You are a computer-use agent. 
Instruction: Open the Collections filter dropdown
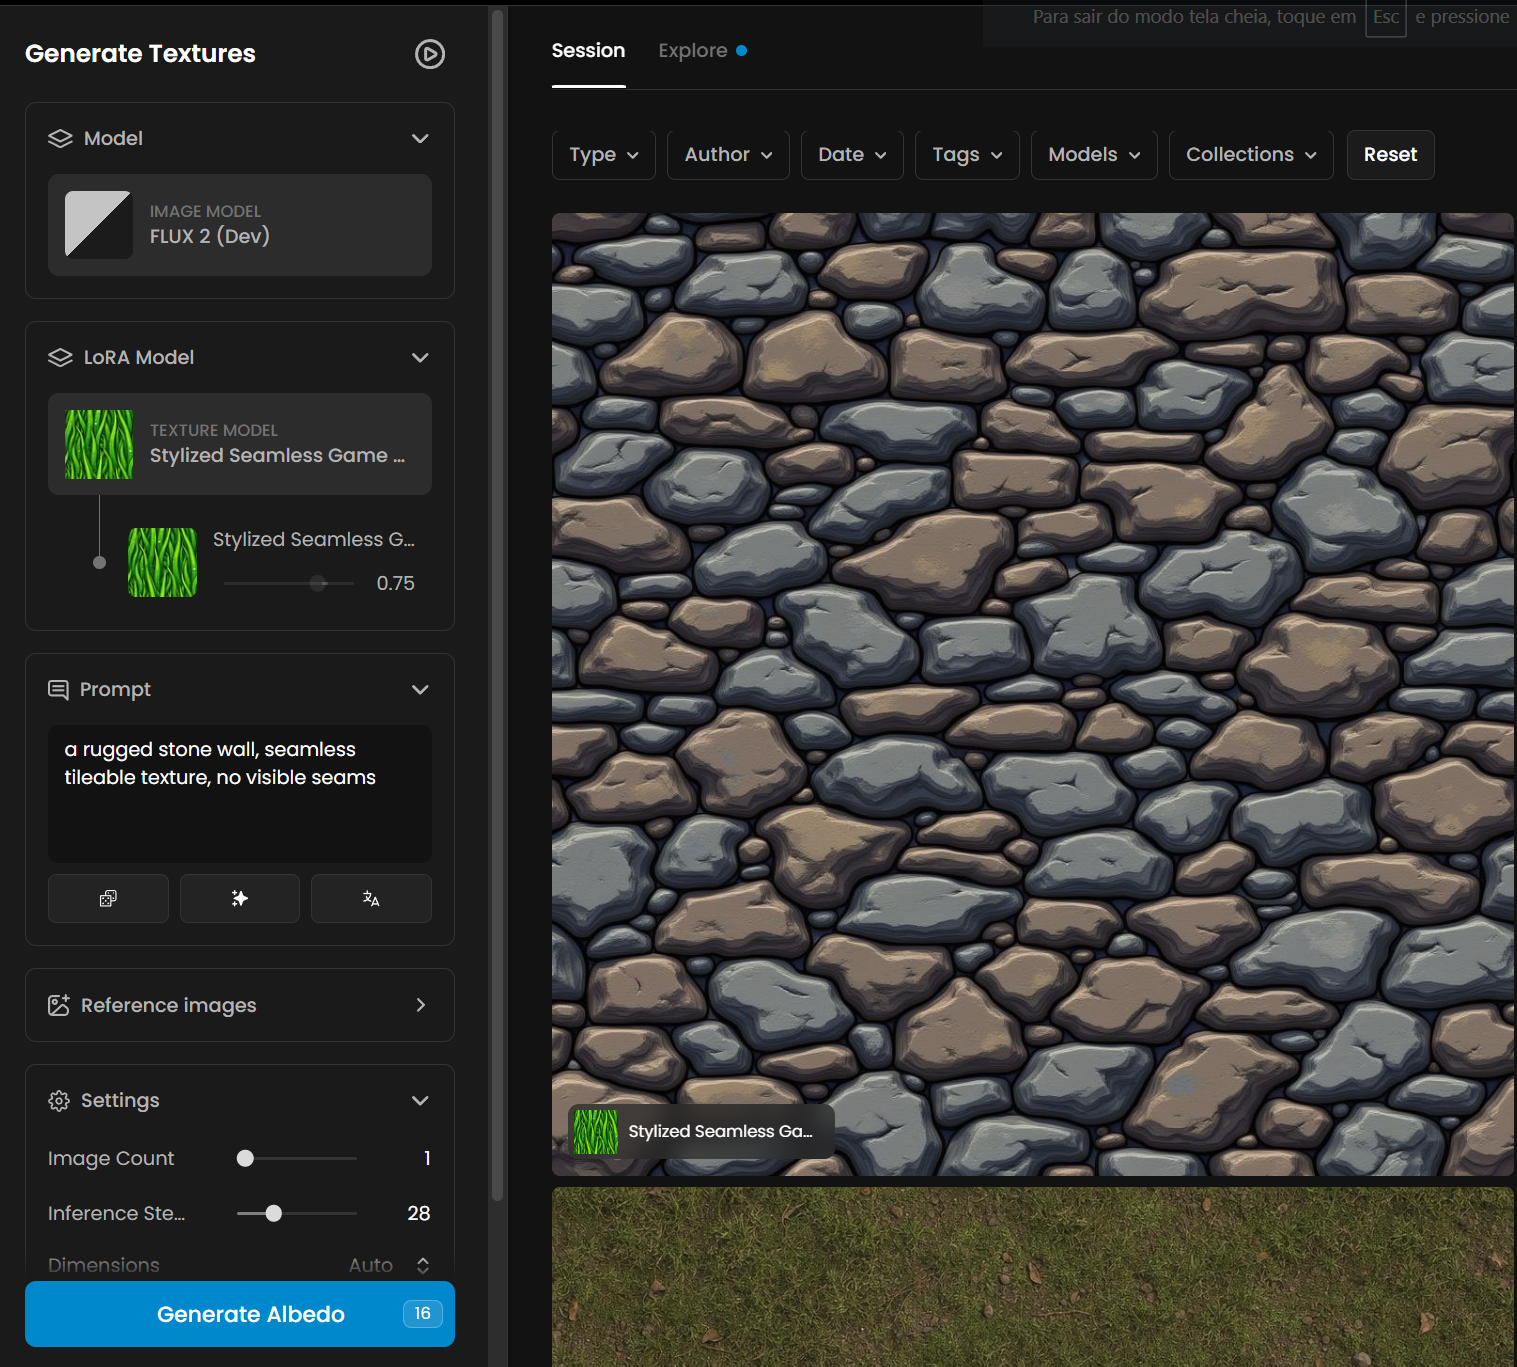click(x=1251, y=155)
